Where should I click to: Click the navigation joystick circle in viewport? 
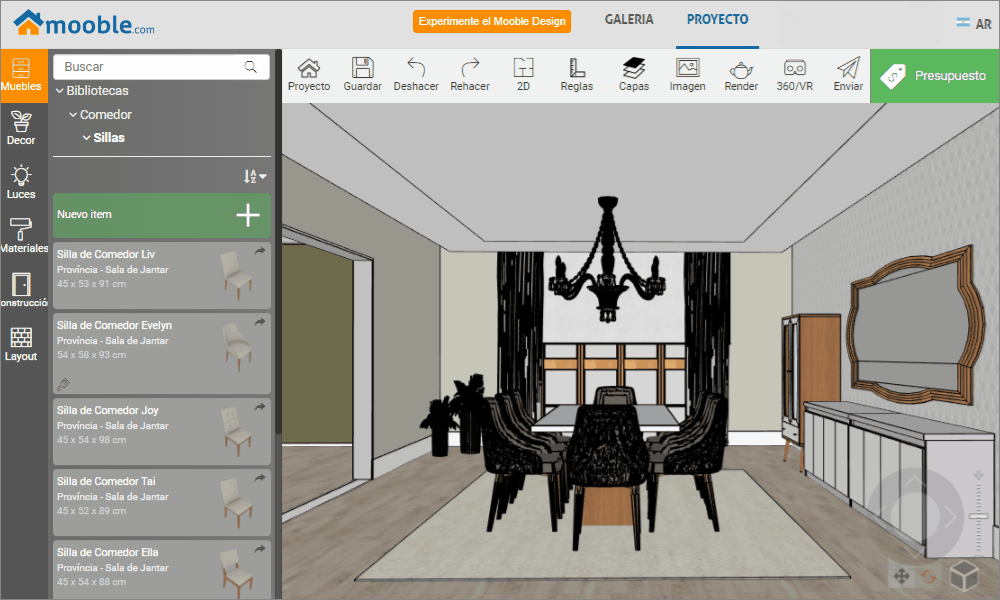[914, 515]
